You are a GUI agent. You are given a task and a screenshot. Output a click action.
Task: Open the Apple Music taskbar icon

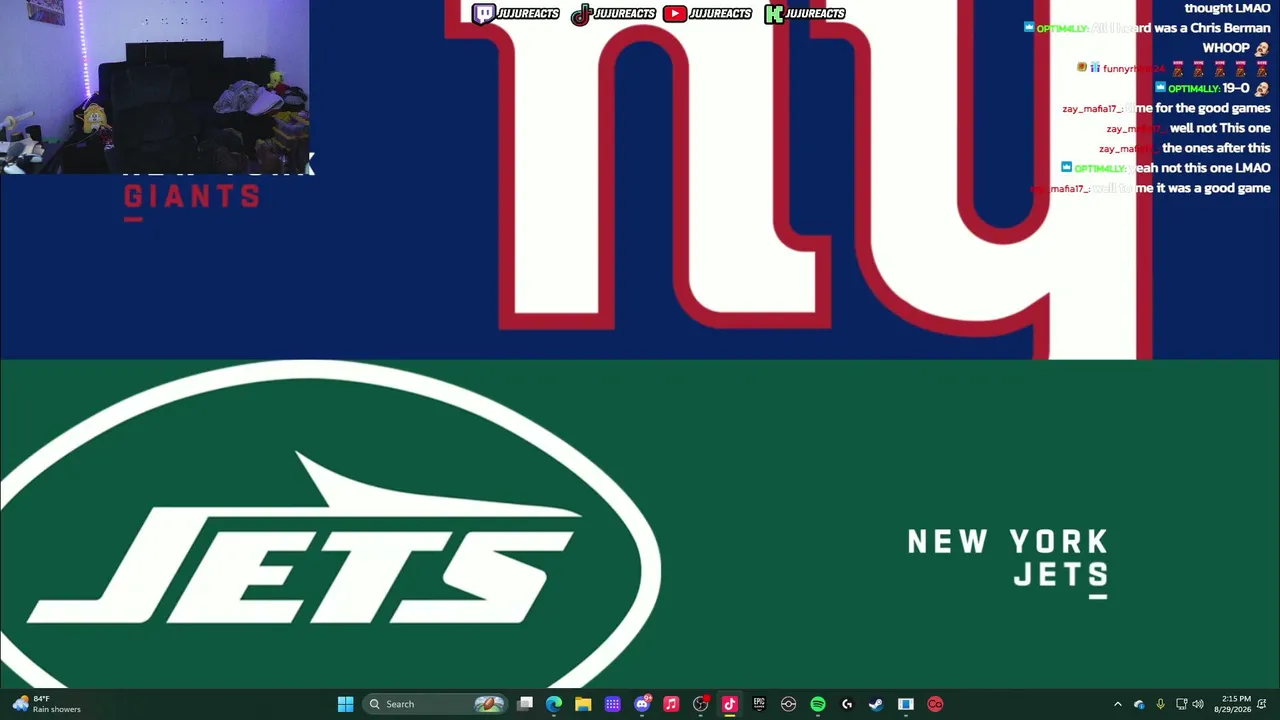click(671, 704)
